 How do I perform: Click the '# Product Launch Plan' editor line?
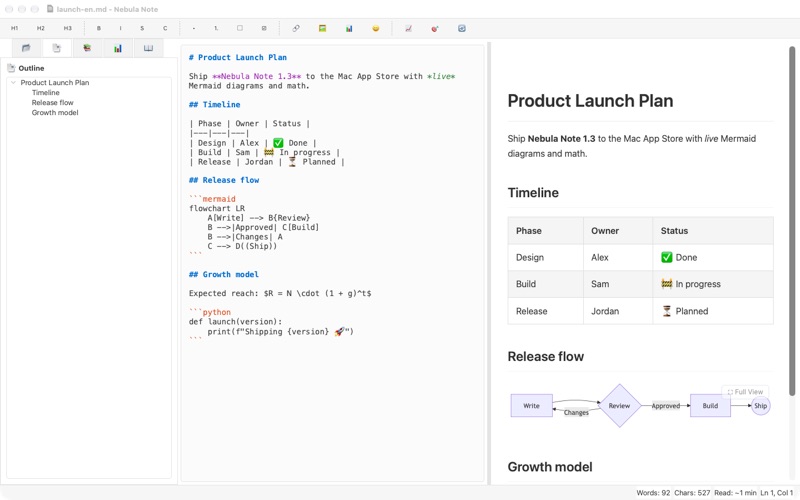(x=238, y=58)
